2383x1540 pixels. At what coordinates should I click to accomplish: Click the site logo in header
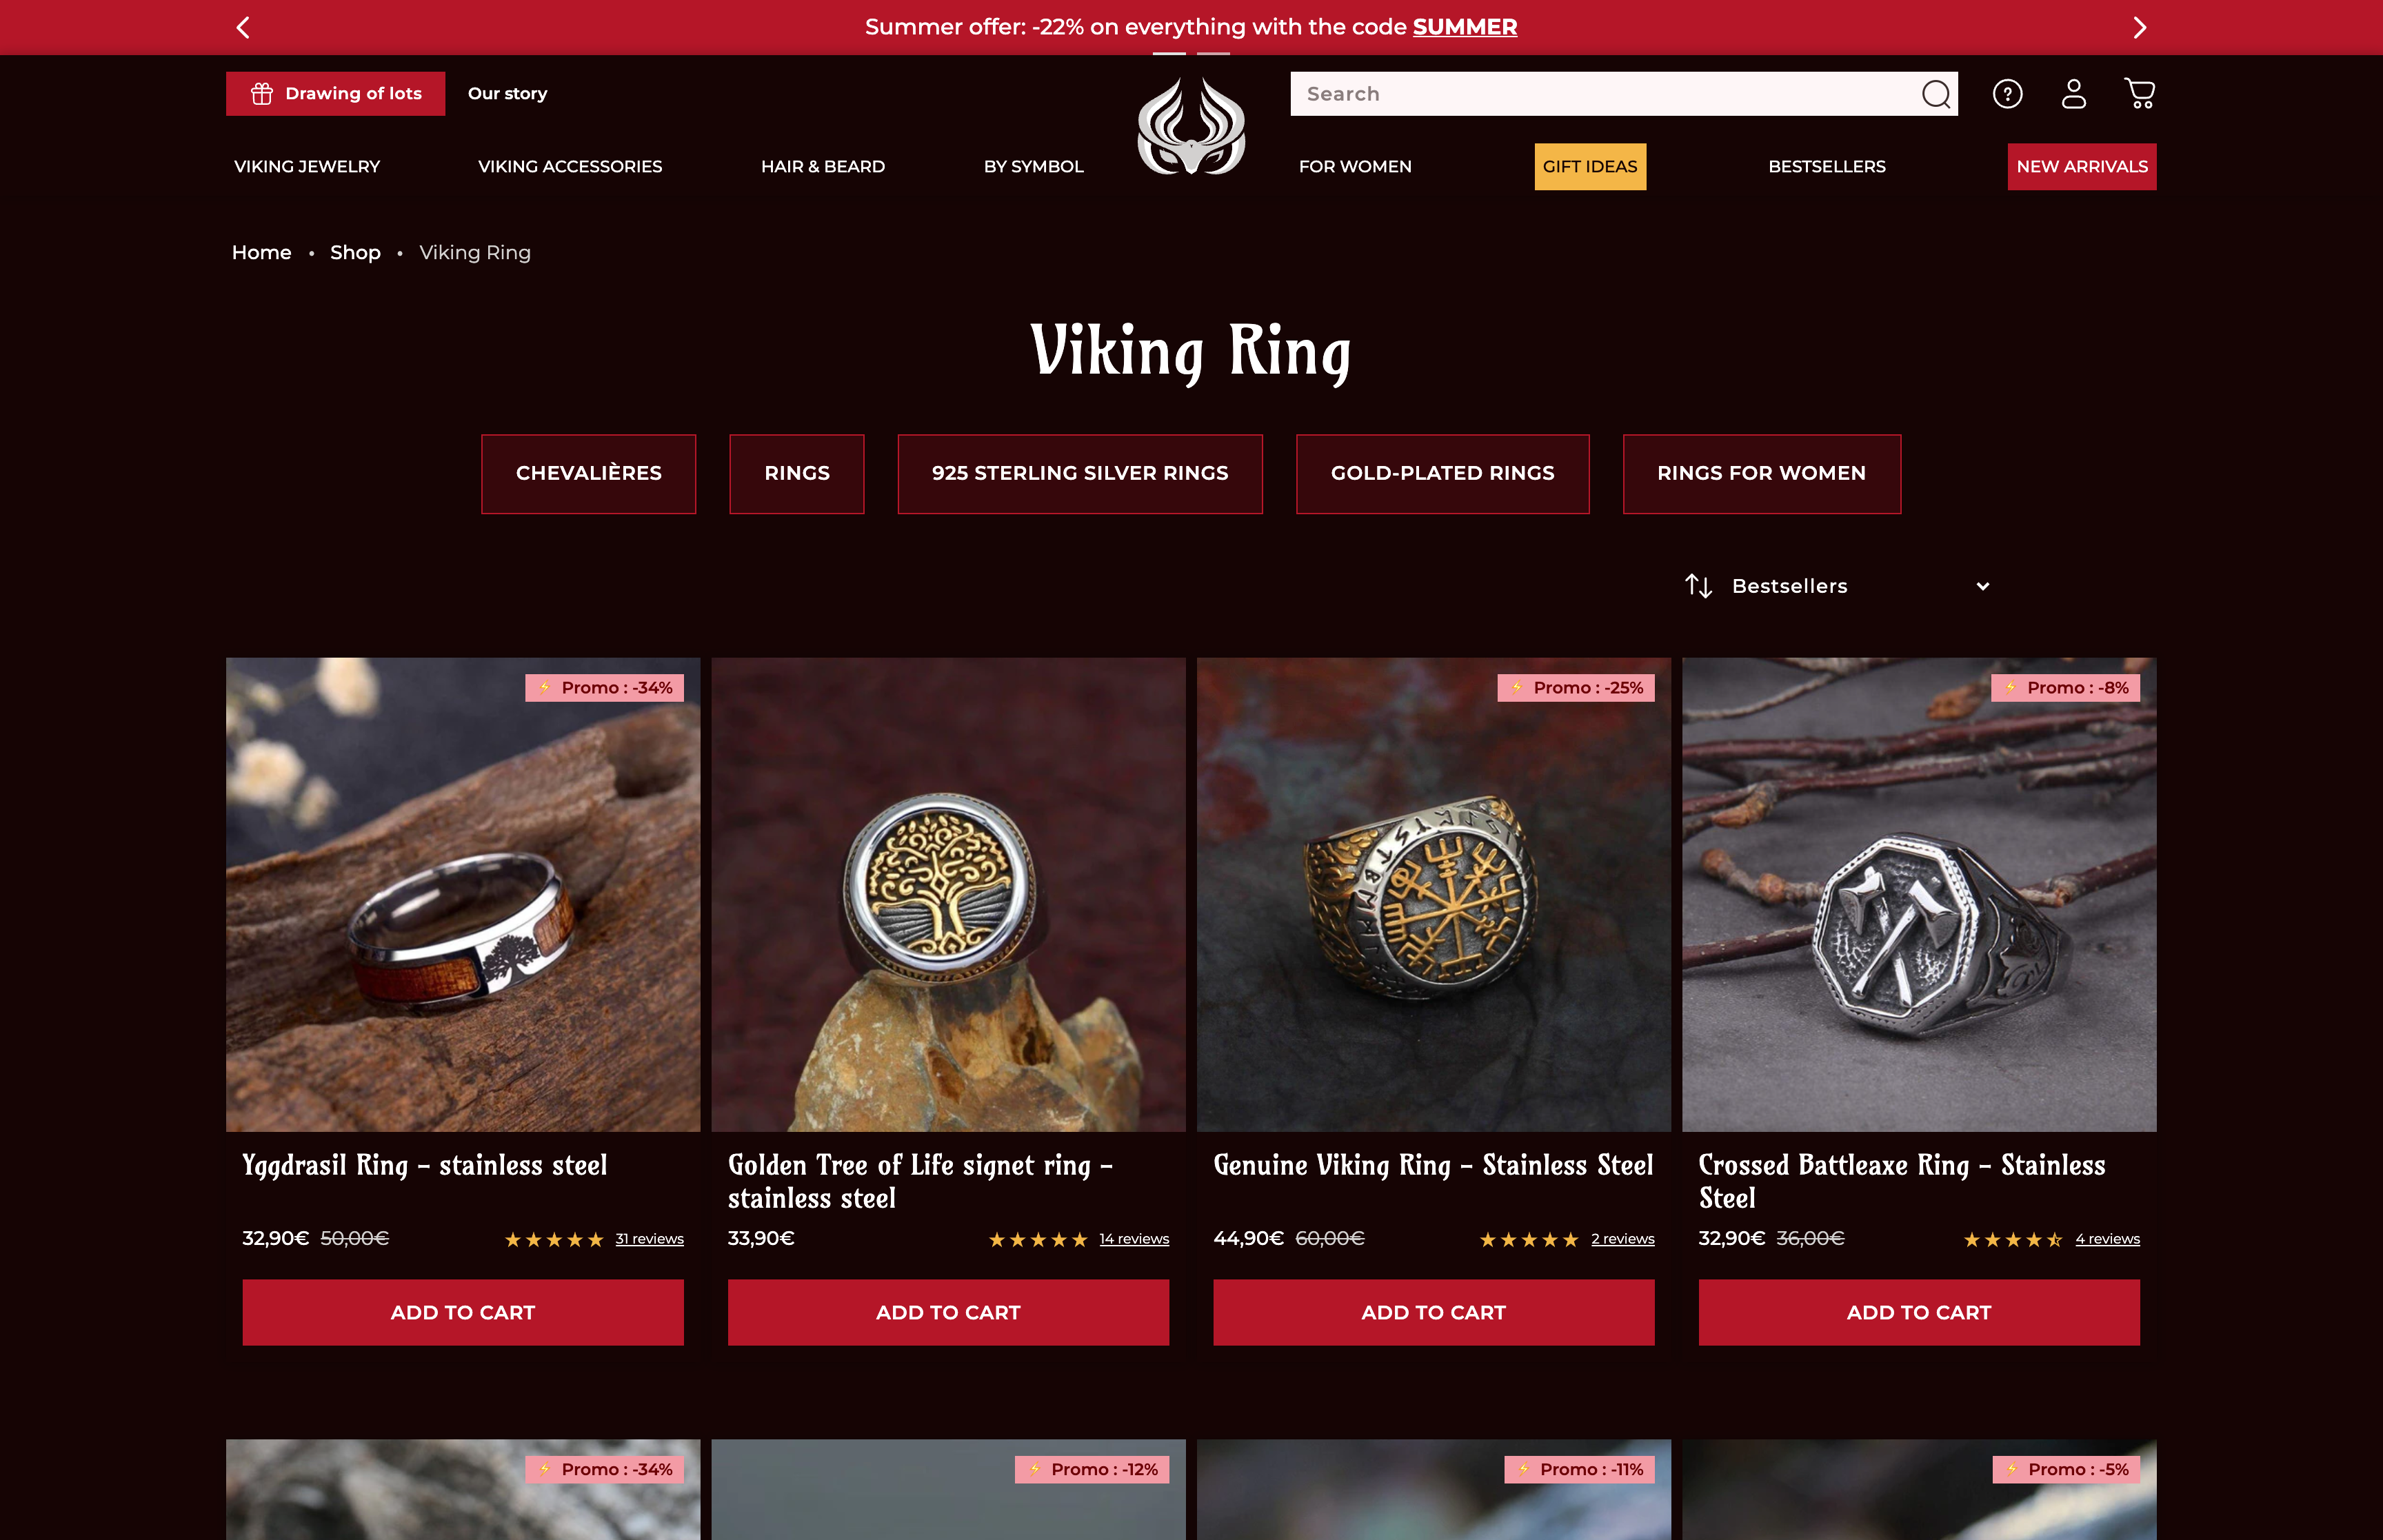point(1191,125)
